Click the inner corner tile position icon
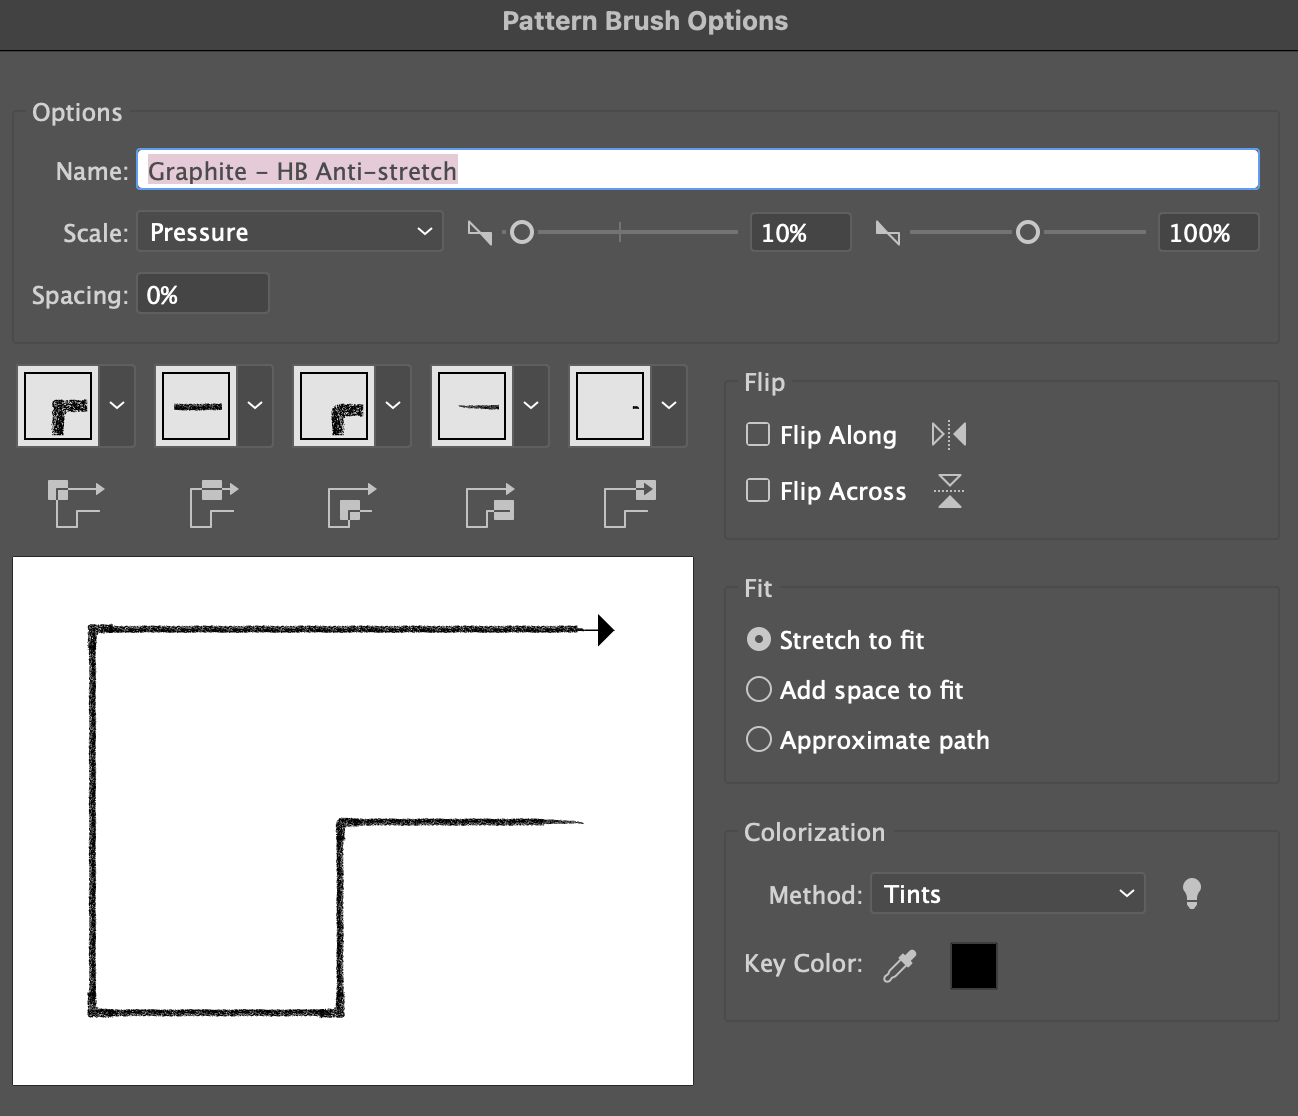The image size is (1298, 1116). coord(352,503)
